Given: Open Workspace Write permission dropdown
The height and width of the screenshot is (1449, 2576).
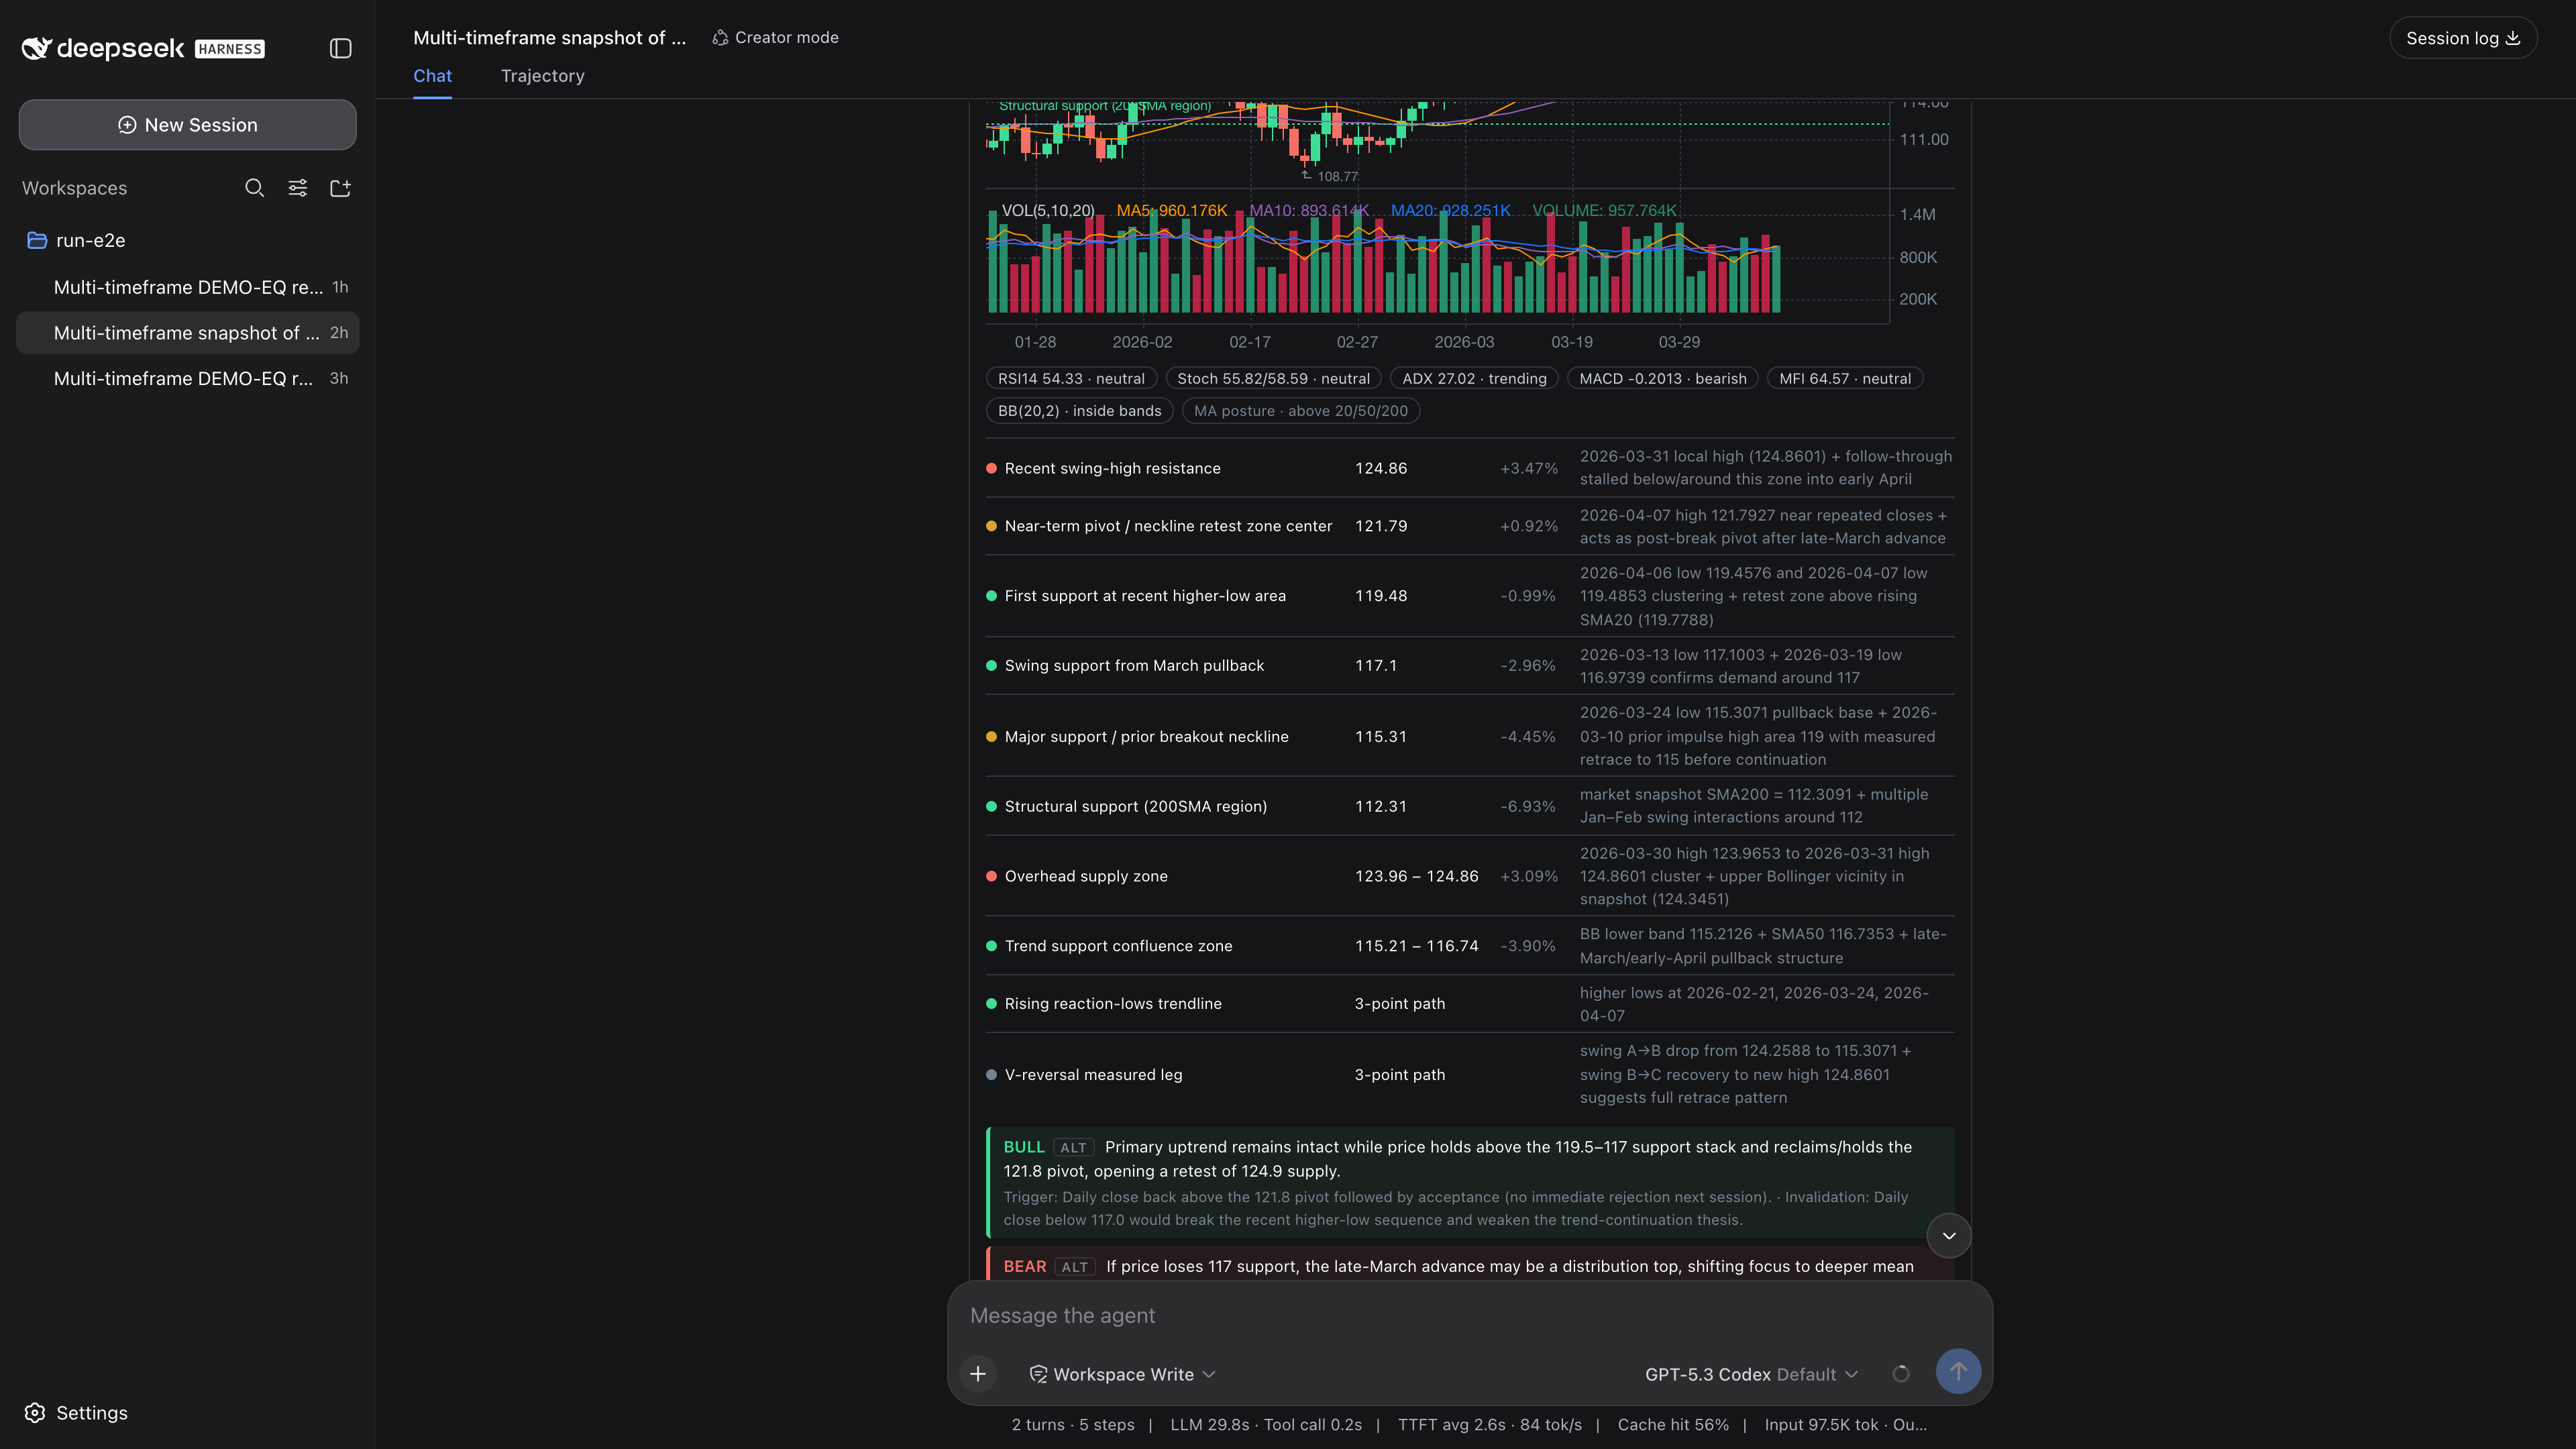Looking at the screenshot, I should pos(1122,1374).
